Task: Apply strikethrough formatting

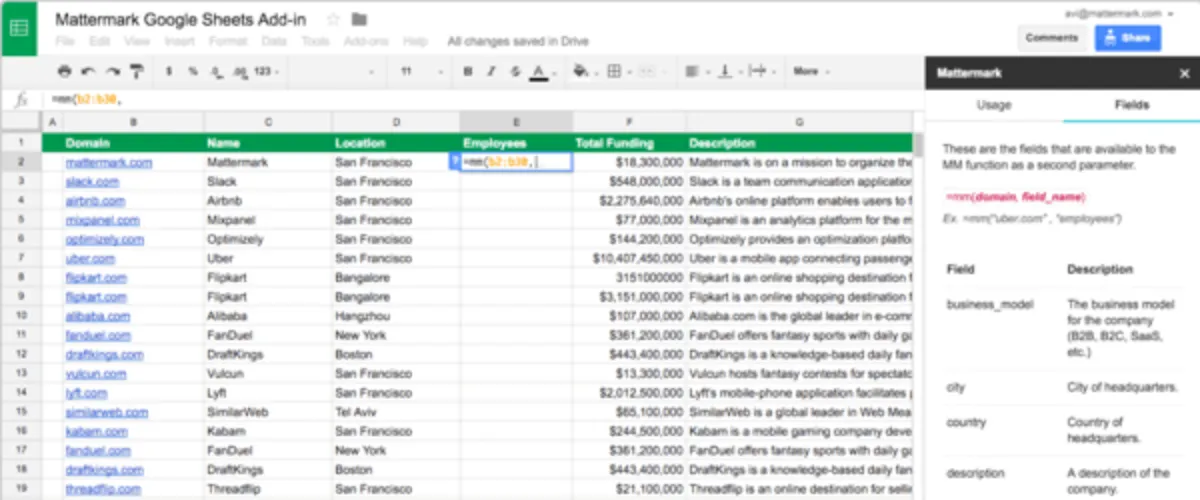Action: pyautogui.click(x=515, y=71)
